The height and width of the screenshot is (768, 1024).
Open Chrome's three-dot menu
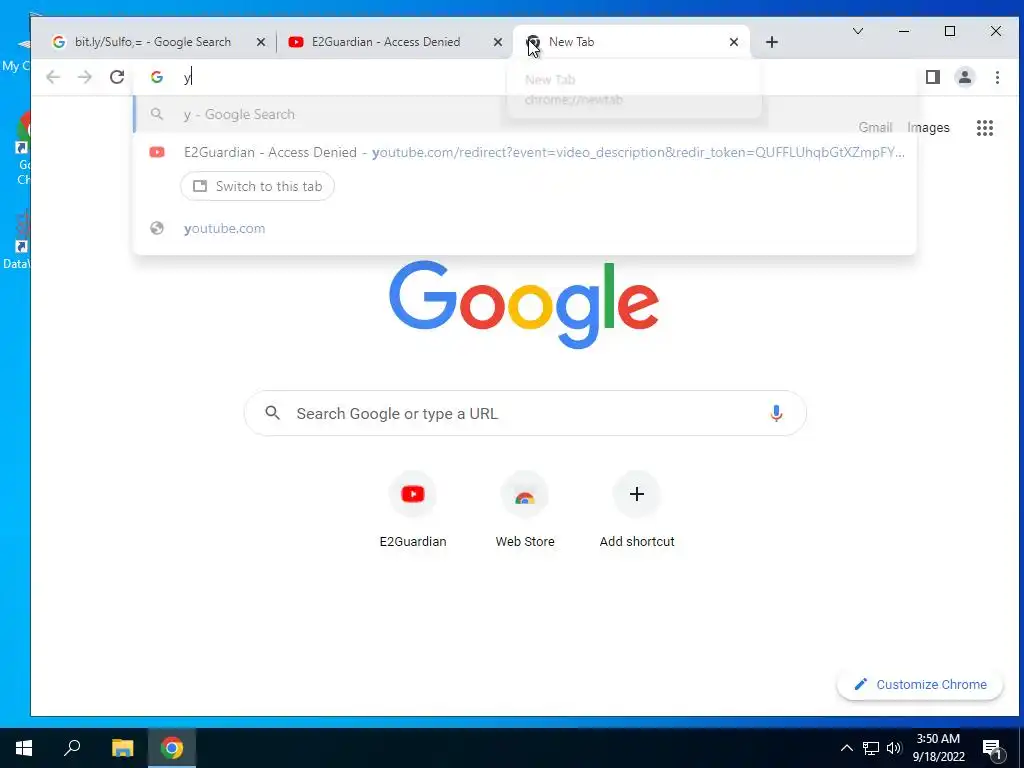click(x=997, y=77)
